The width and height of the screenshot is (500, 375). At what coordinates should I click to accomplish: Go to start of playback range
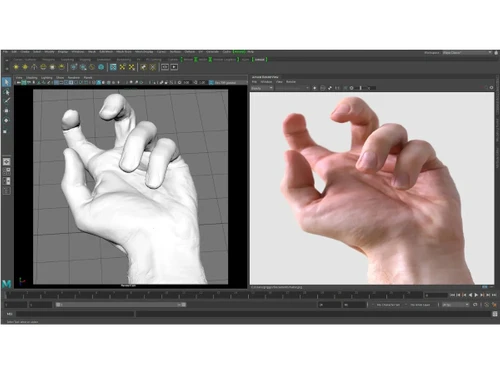point(452,295)
